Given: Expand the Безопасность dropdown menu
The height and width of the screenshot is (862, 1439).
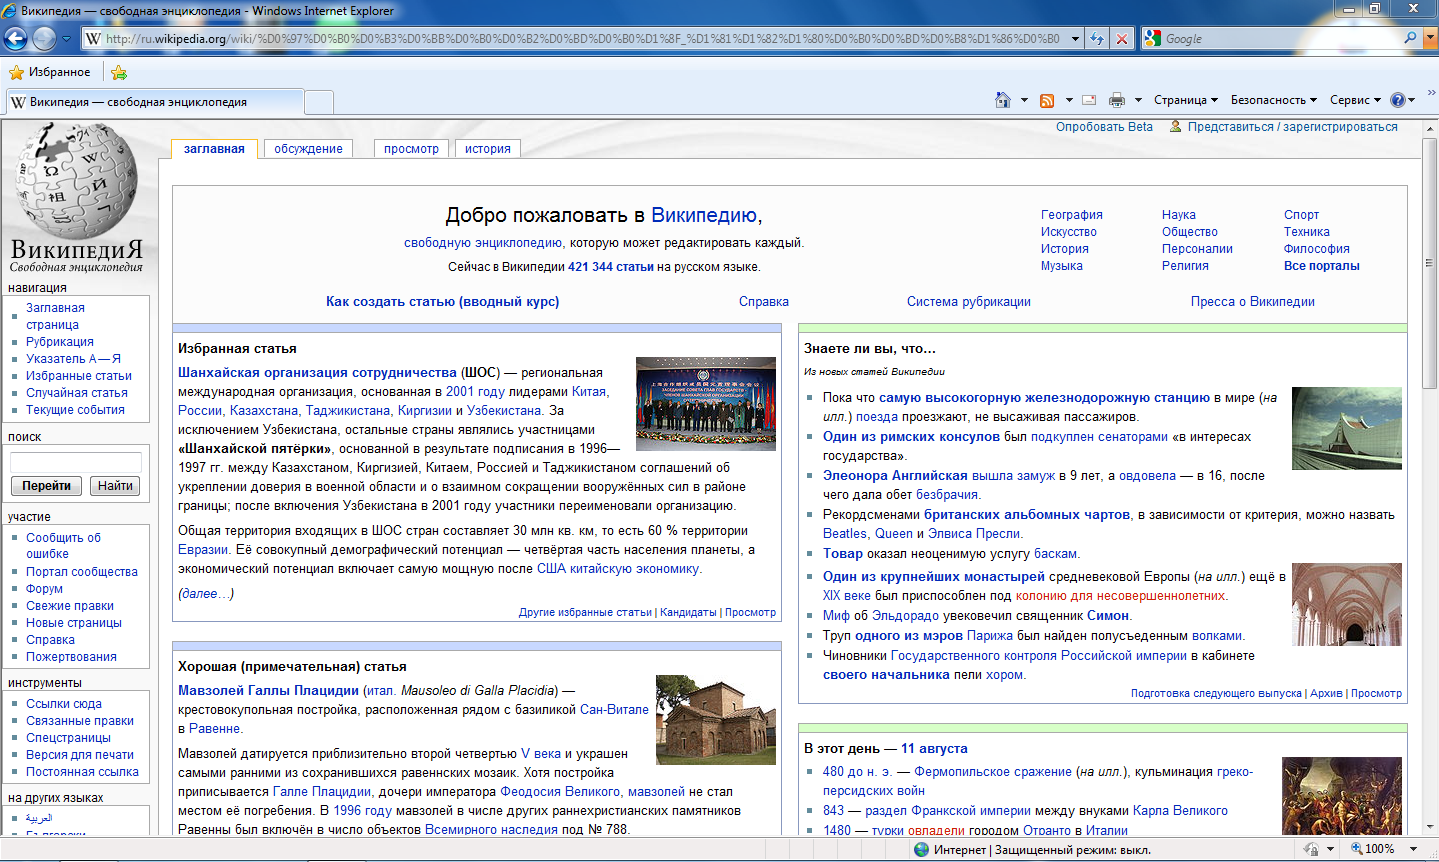Looking at the screenshot, I should pos(1274,100).
